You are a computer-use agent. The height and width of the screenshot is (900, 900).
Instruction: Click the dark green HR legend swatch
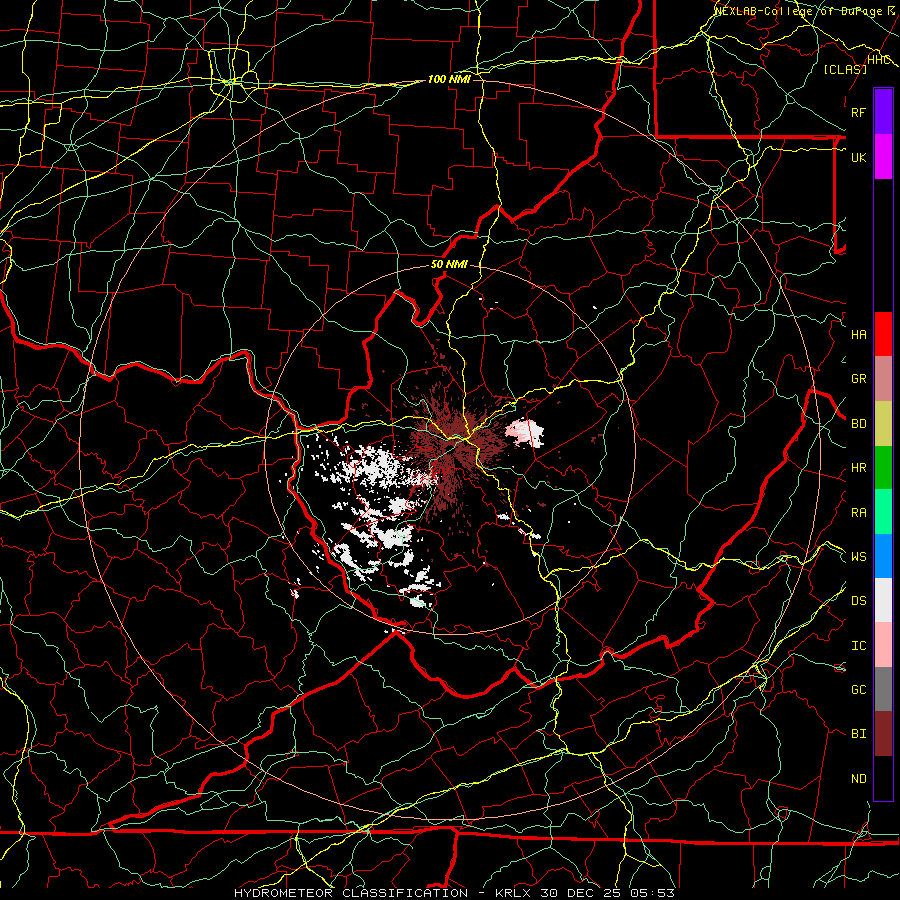pyautogui.click(x=883, y=468)
